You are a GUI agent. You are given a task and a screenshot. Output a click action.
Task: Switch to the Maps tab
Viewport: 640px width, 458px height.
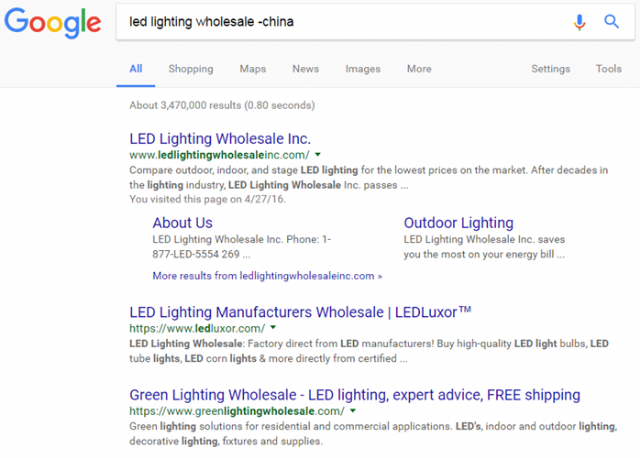(x=253, y=69)
